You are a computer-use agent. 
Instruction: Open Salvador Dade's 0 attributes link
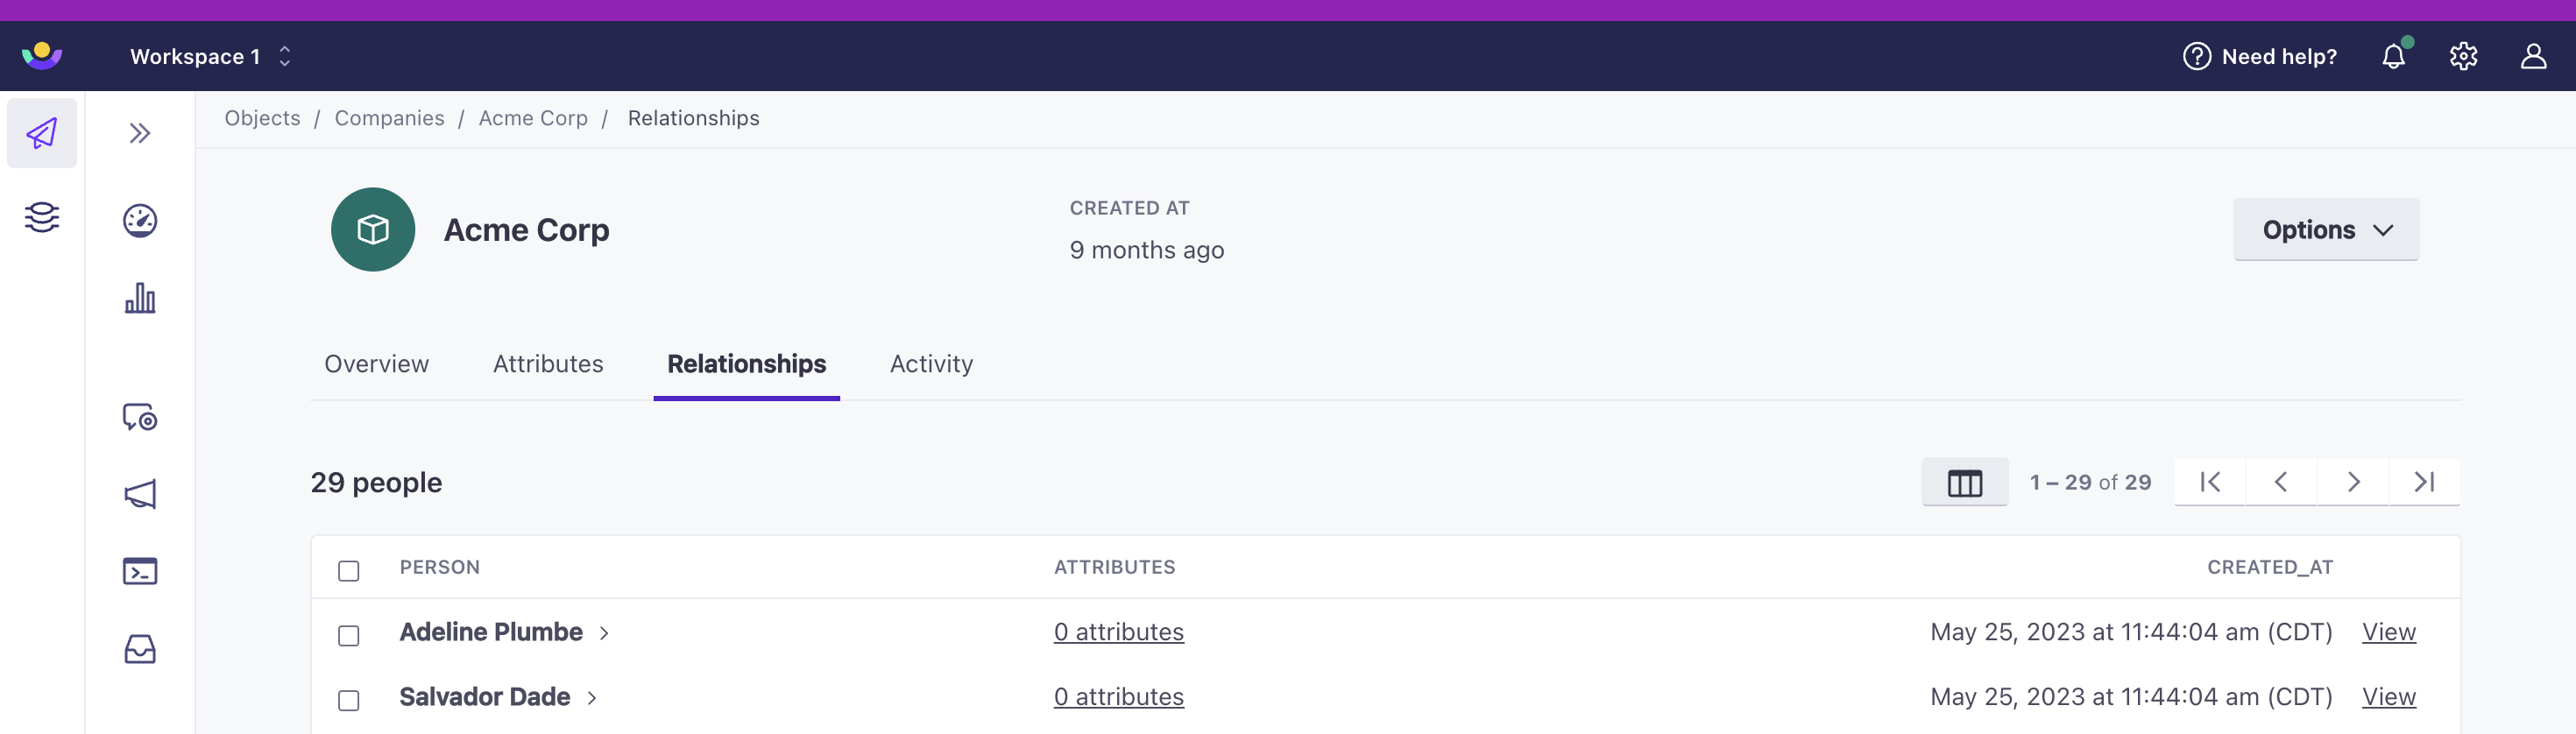1118,697
